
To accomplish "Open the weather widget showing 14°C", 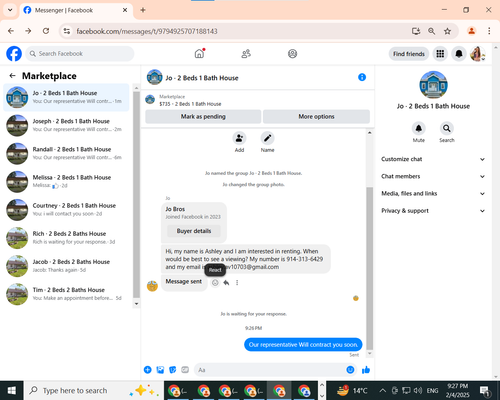I will [x=352, y=390].
